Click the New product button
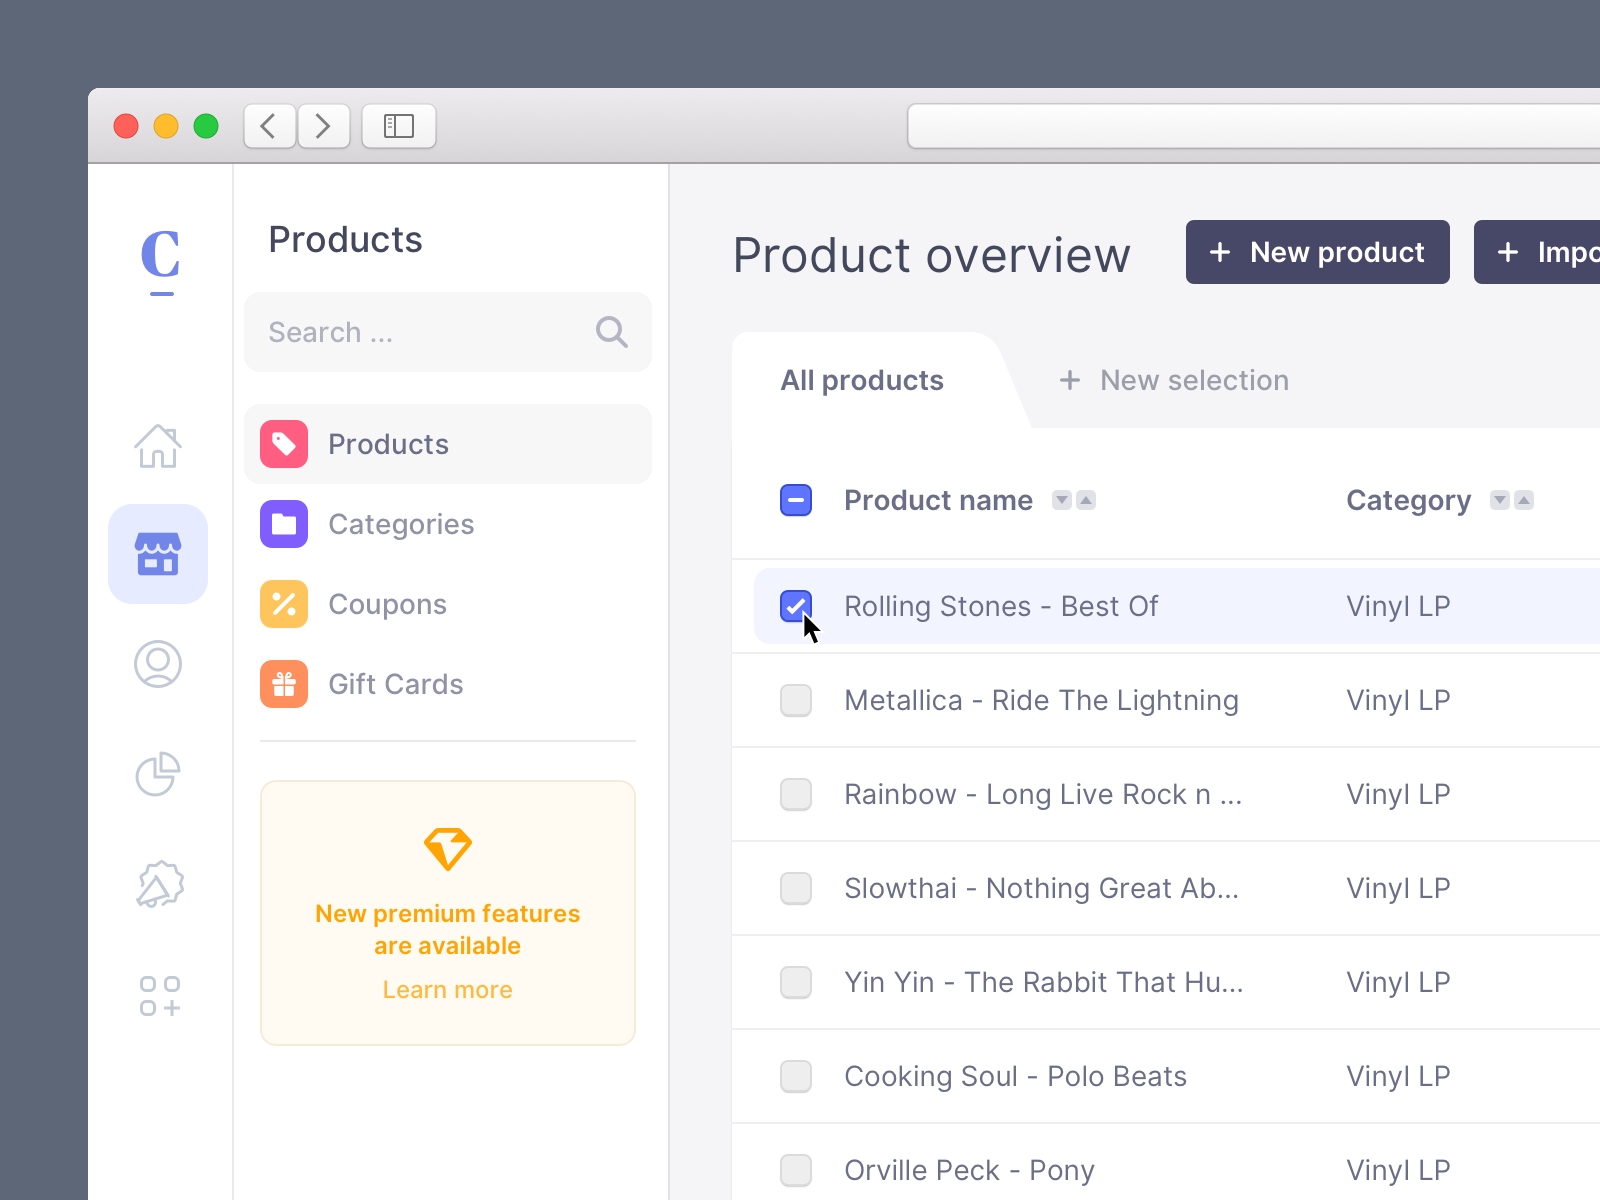 coord(1318,252)
